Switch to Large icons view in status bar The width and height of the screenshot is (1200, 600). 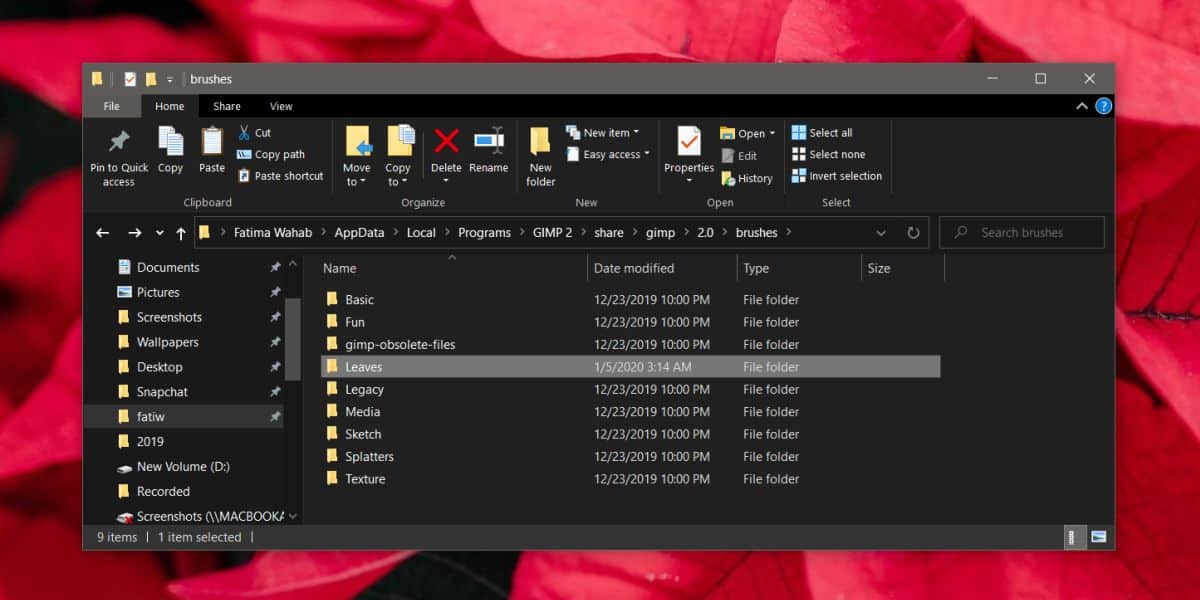(1098, 537)
